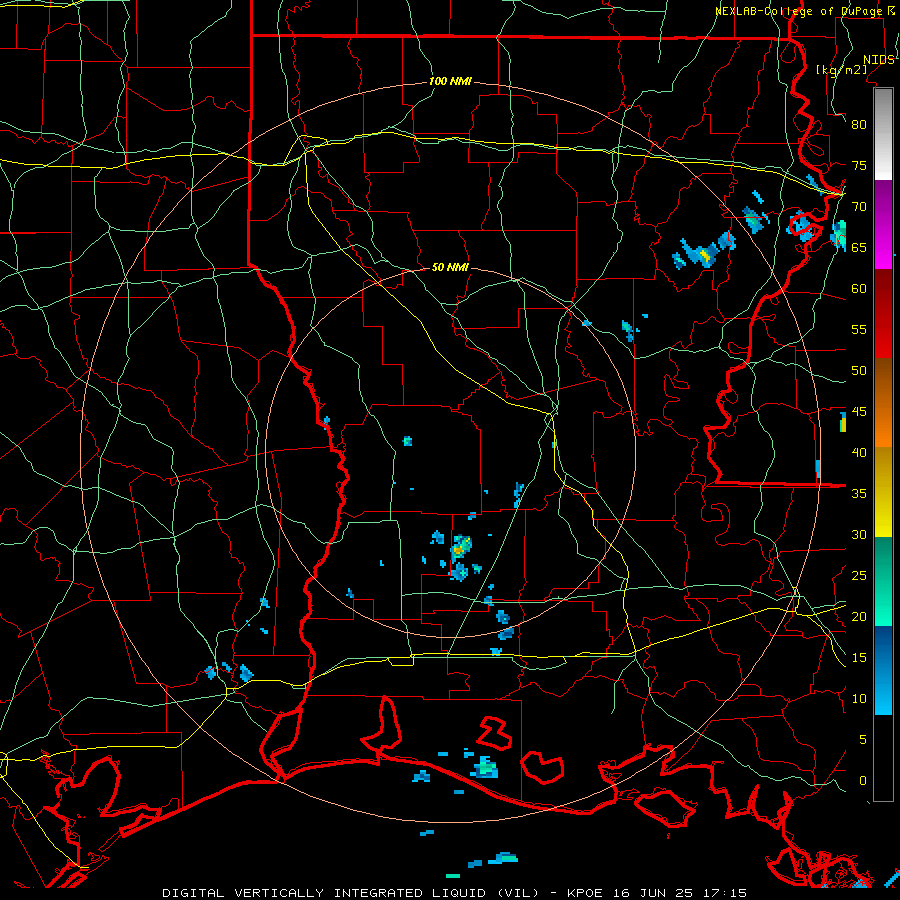Click the orange-cored storm cell south of center
900x900 pixels.
(460, 548)
